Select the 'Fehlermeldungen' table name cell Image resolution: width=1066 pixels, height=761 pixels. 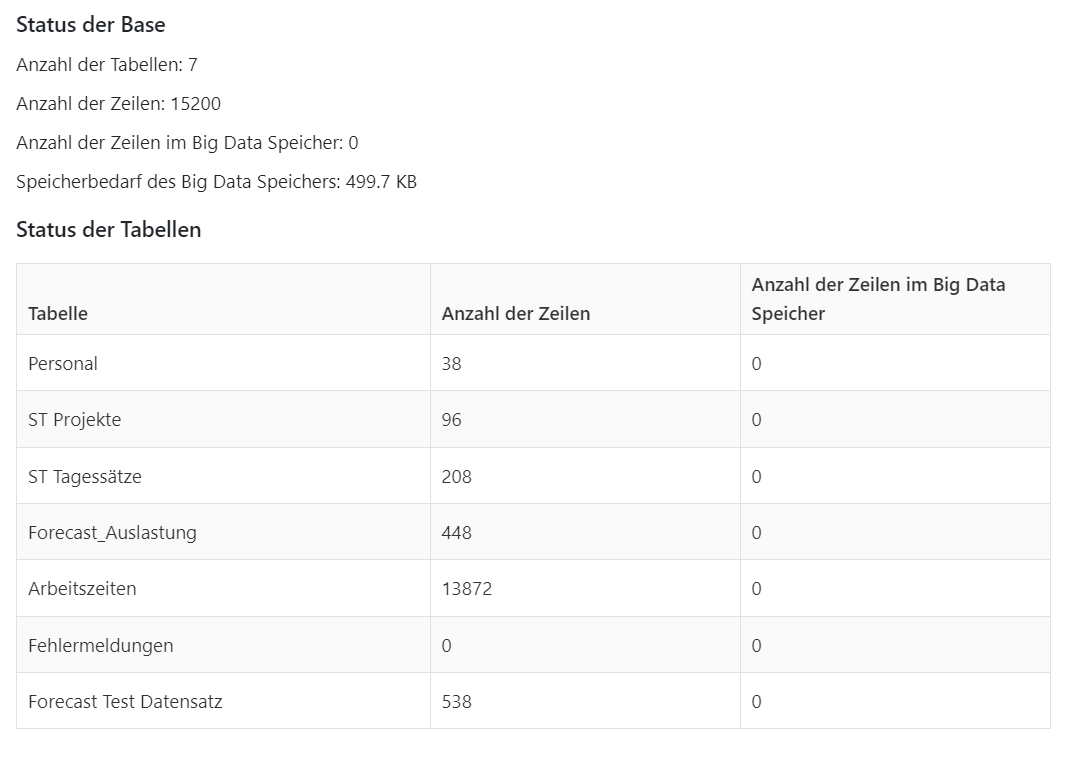click(x=100, y=646)
